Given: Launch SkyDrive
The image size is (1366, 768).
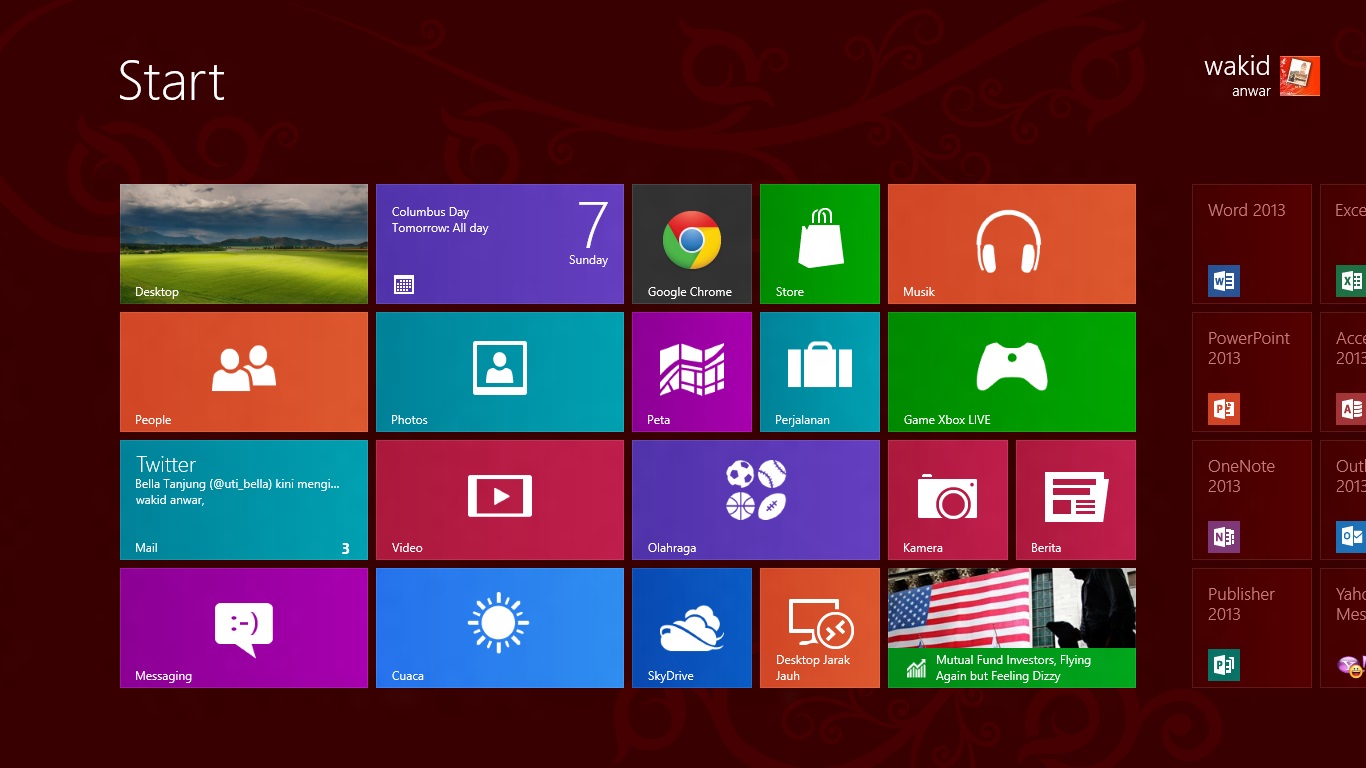Looking at the screenshot, I should 691,627.
